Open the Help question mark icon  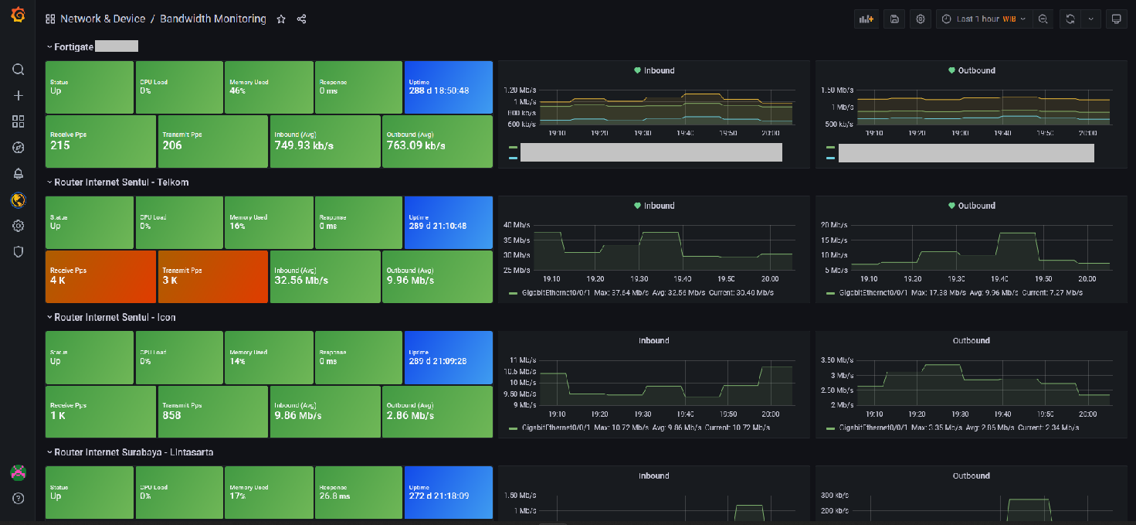pos(19,498)
